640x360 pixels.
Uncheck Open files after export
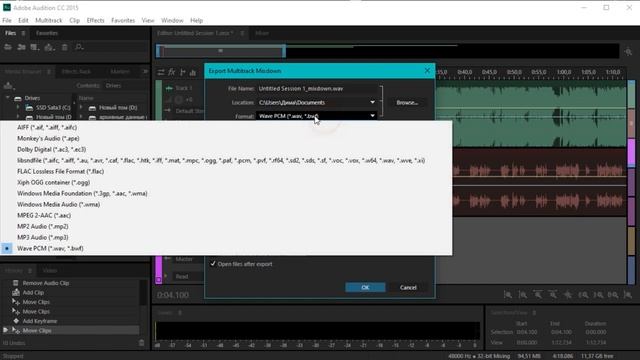click(x=213, y=264)
